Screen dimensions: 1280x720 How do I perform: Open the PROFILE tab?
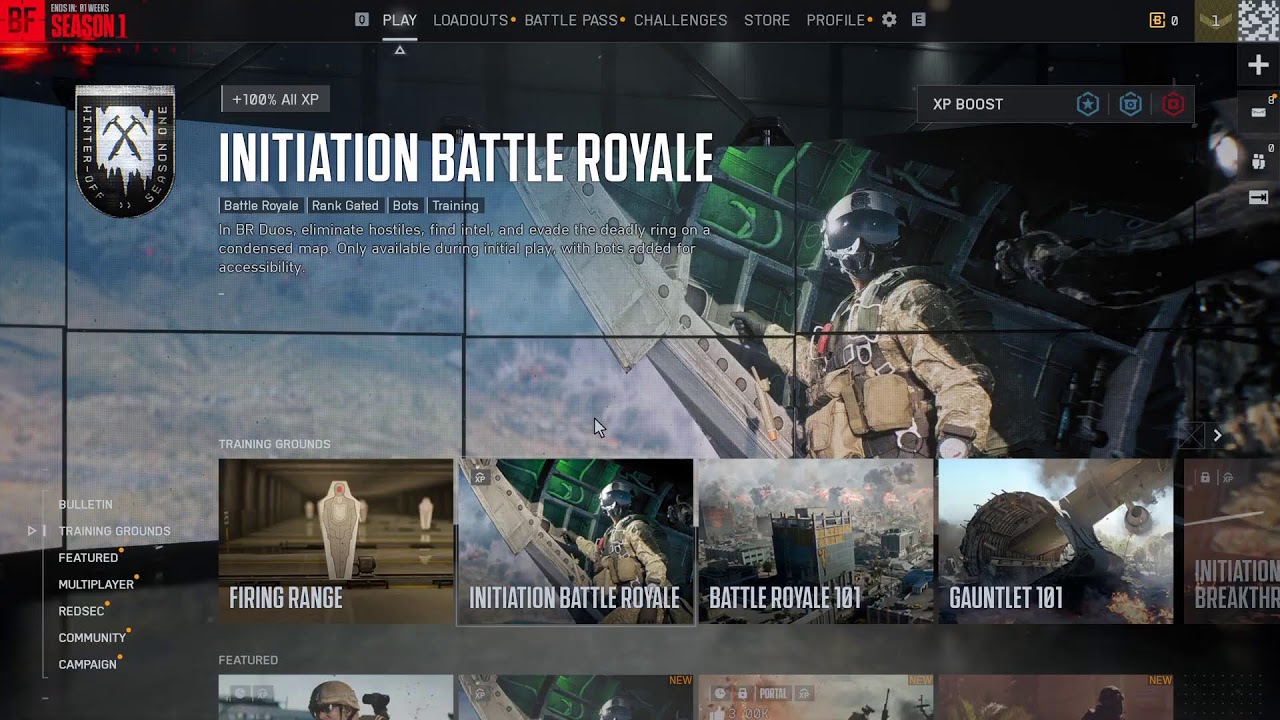(835, 20)
